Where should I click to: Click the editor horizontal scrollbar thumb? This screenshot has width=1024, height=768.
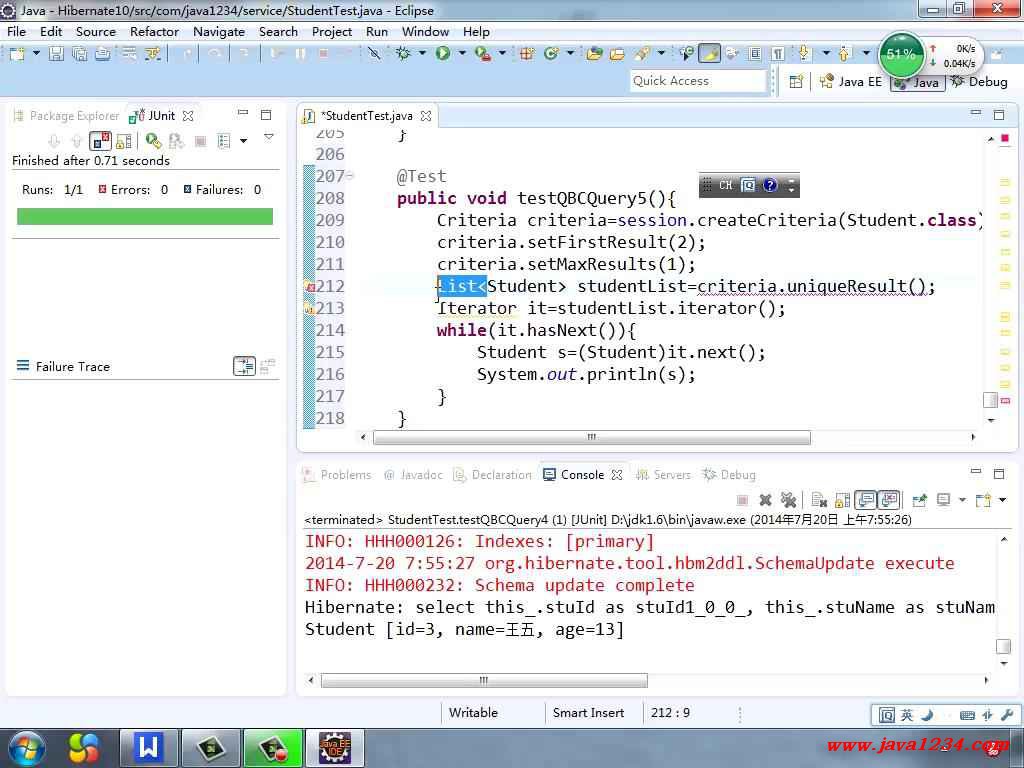pyautogui.click(x=592, y=437)
